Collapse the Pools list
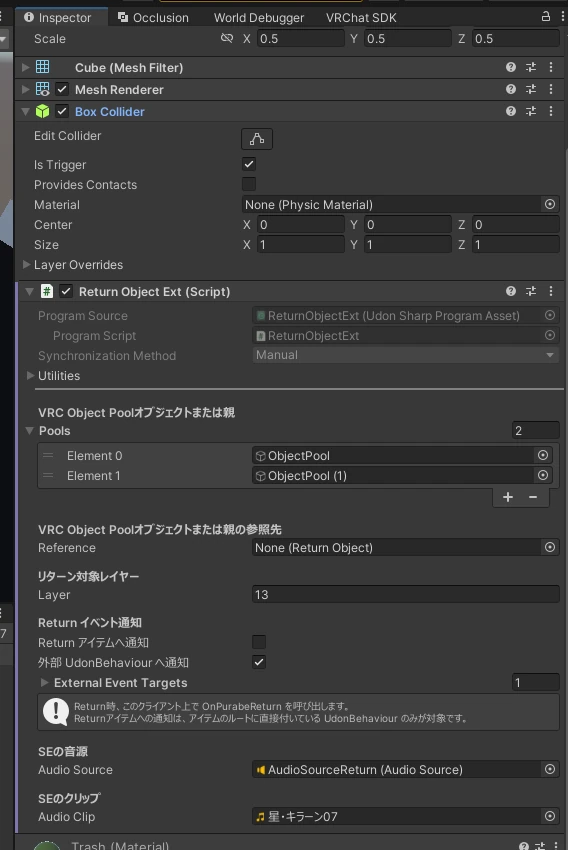This screenshot has height=850, width=568. (x=29, y=431)
